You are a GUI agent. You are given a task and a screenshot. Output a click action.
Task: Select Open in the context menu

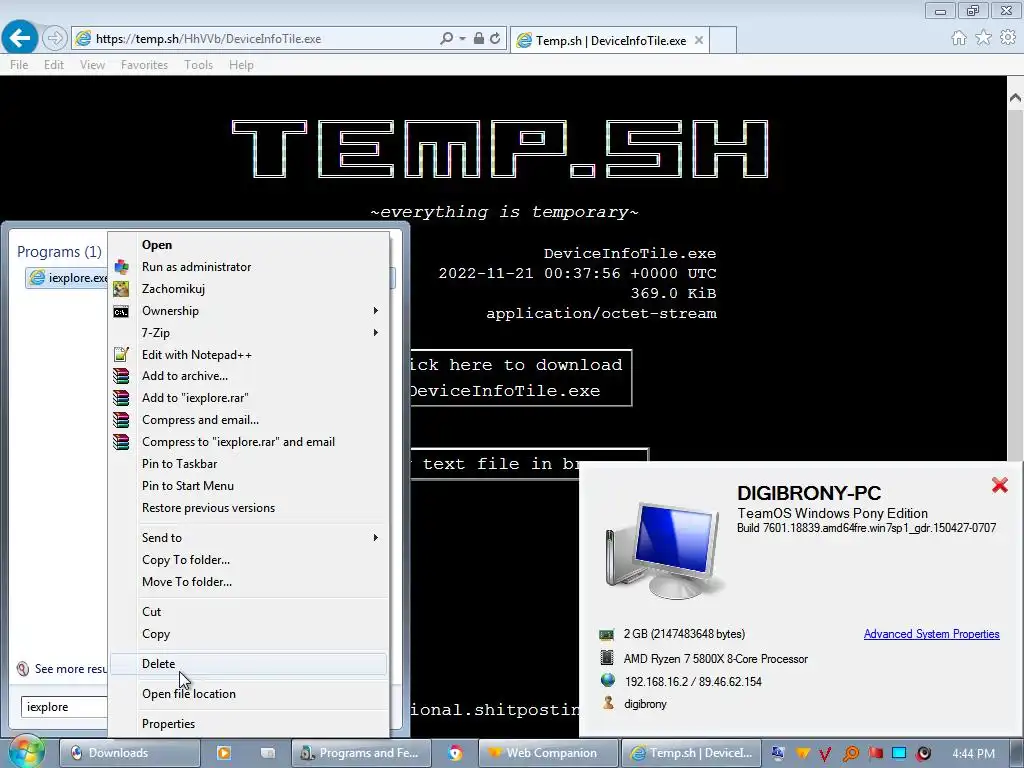(x=249, y=245)
